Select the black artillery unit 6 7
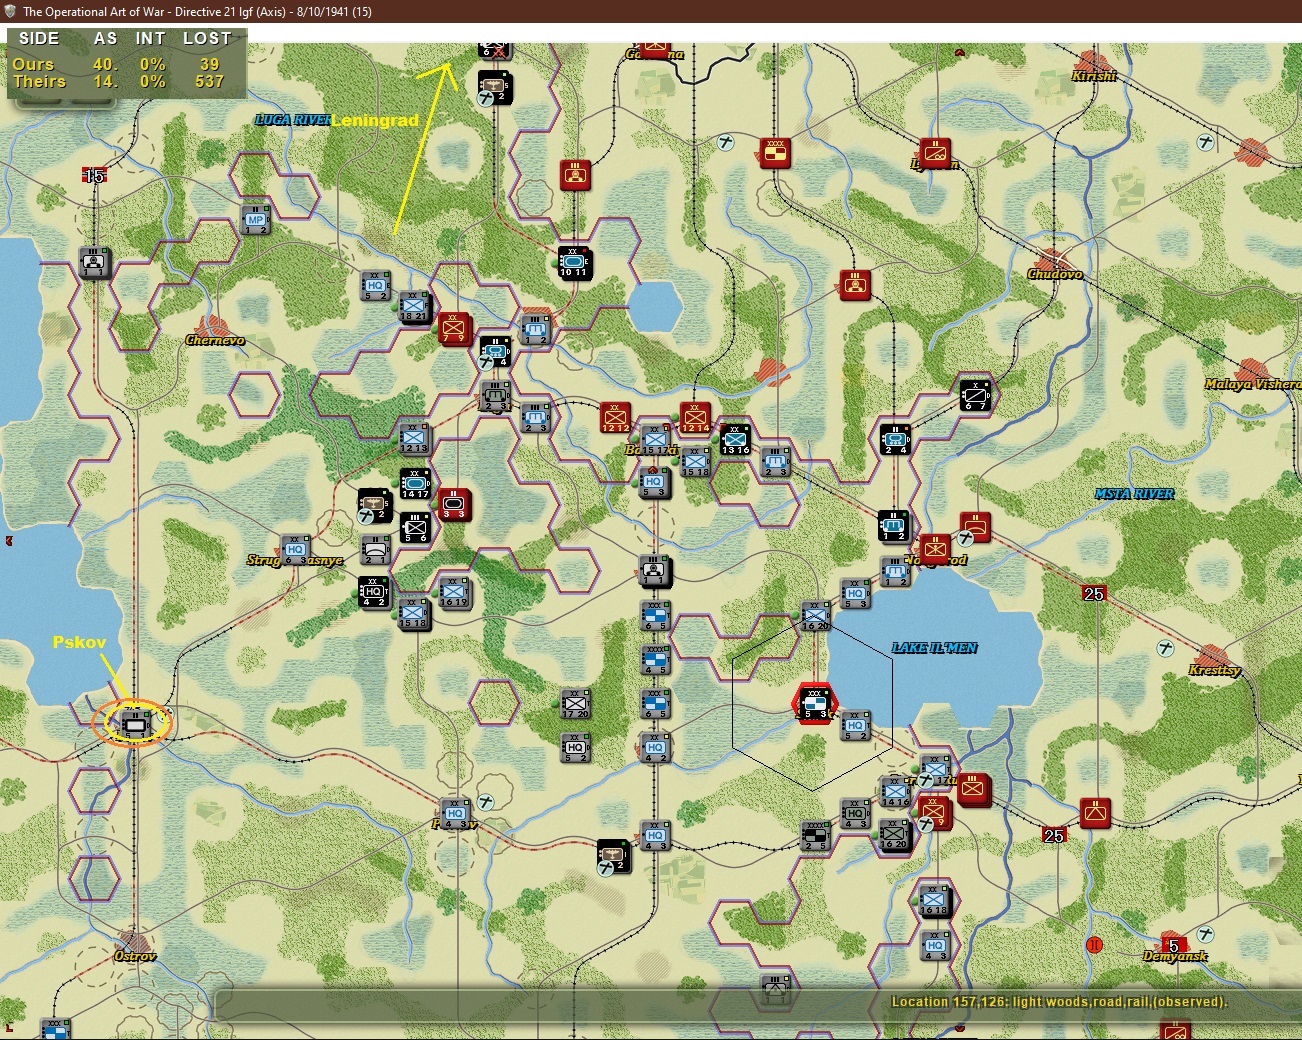Screen dimensions: 1302x1040 pyautogui.click(x=975, y=395)
